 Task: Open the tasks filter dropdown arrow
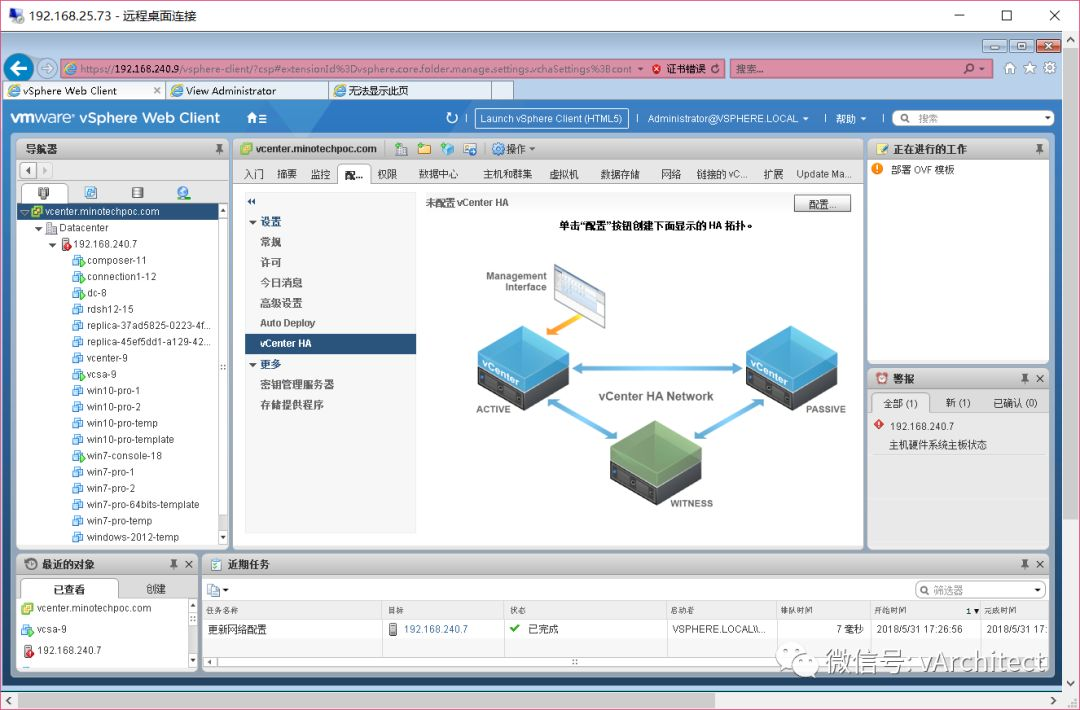pyautogui.click(x=1037, y=590)
